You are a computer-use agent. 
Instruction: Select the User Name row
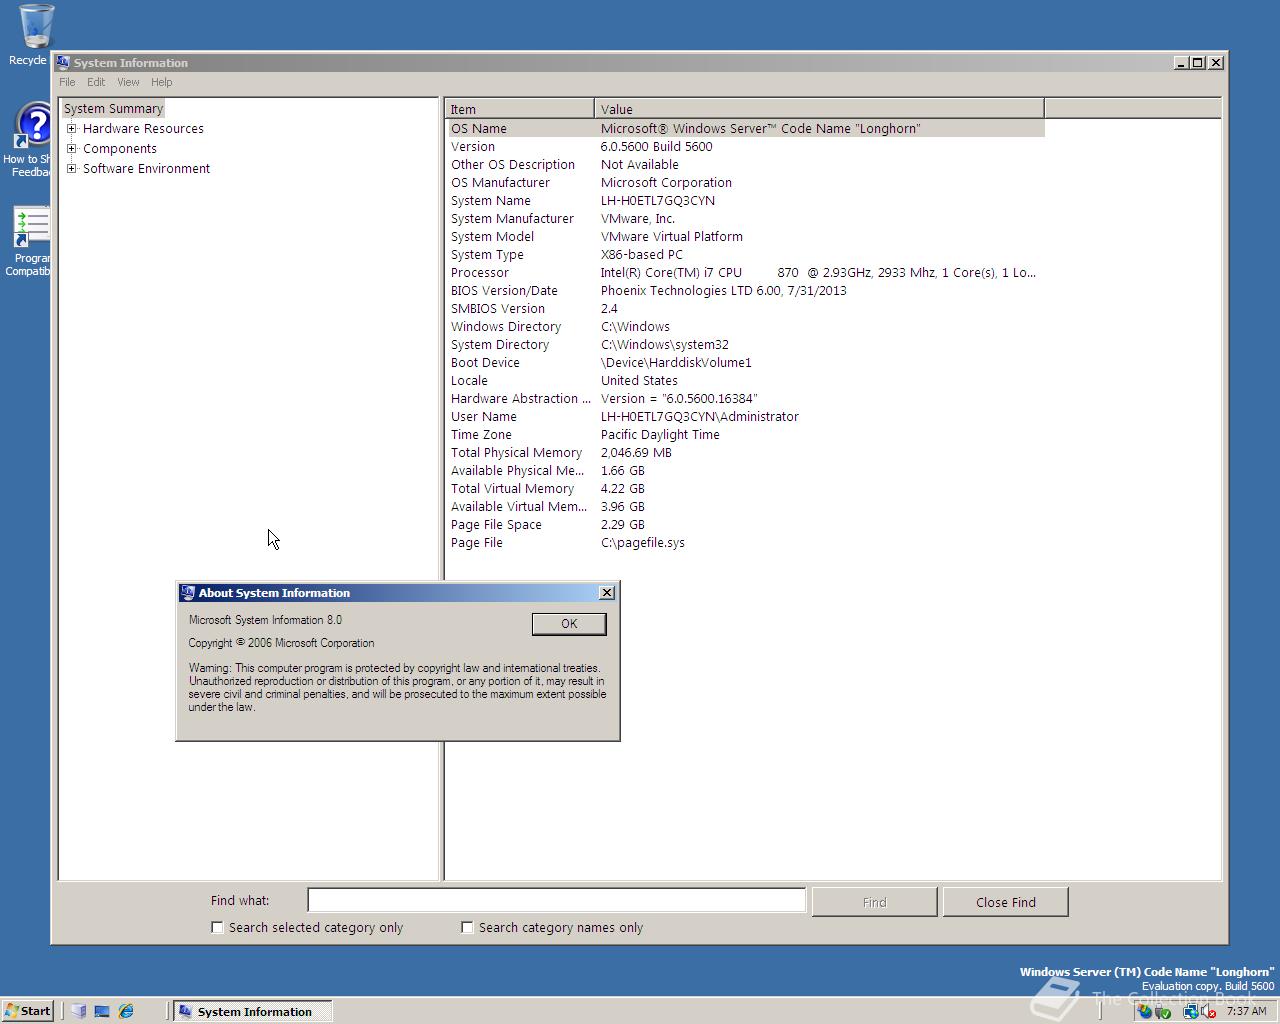tap(745, 416)
